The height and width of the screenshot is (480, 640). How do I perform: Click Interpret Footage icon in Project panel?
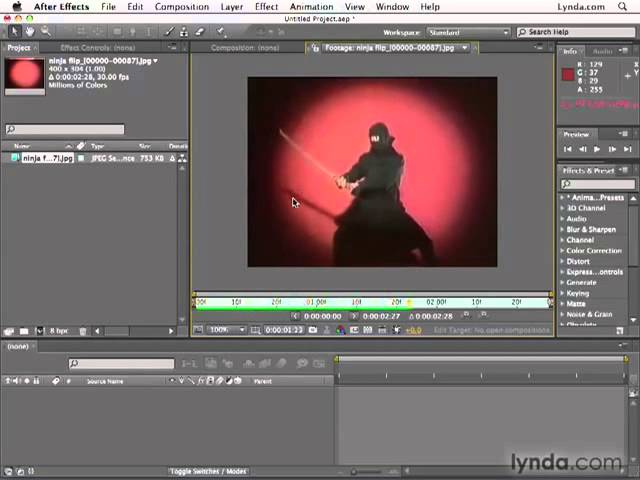pyautogui.click(x=9, y=331)
